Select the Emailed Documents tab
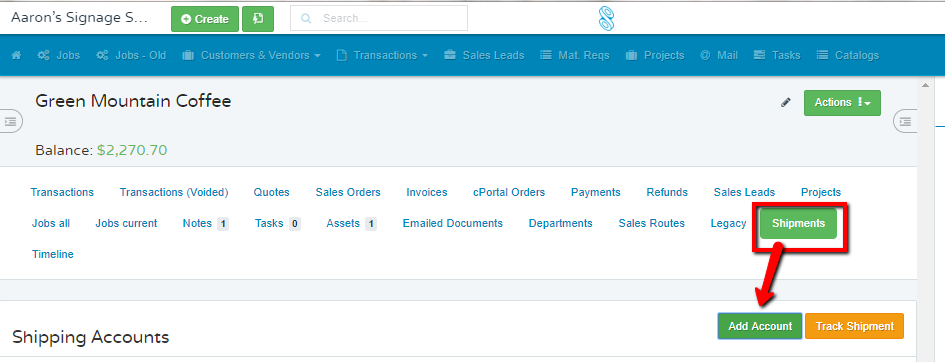Viewport: 945px width, 362px height. [x=453, y=223]
